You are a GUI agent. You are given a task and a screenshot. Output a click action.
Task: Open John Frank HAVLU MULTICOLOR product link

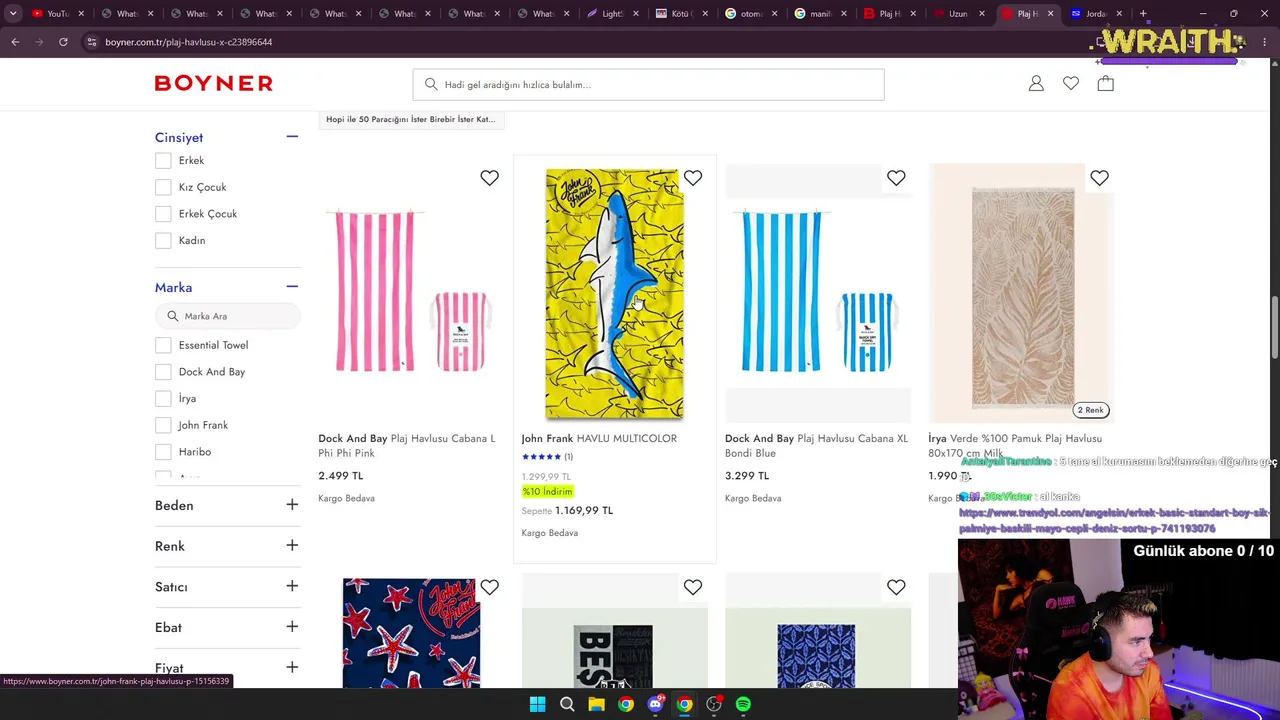[599, 438]
